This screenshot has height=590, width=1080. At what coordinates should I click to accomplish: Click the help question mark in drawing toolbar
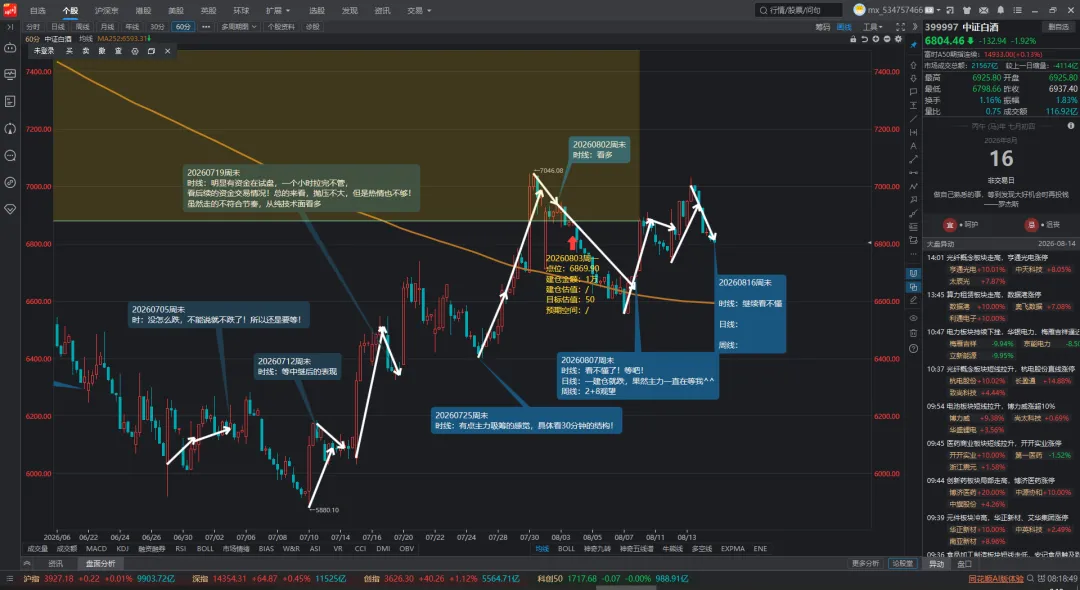pyautogui.click(x=913, y=348)
